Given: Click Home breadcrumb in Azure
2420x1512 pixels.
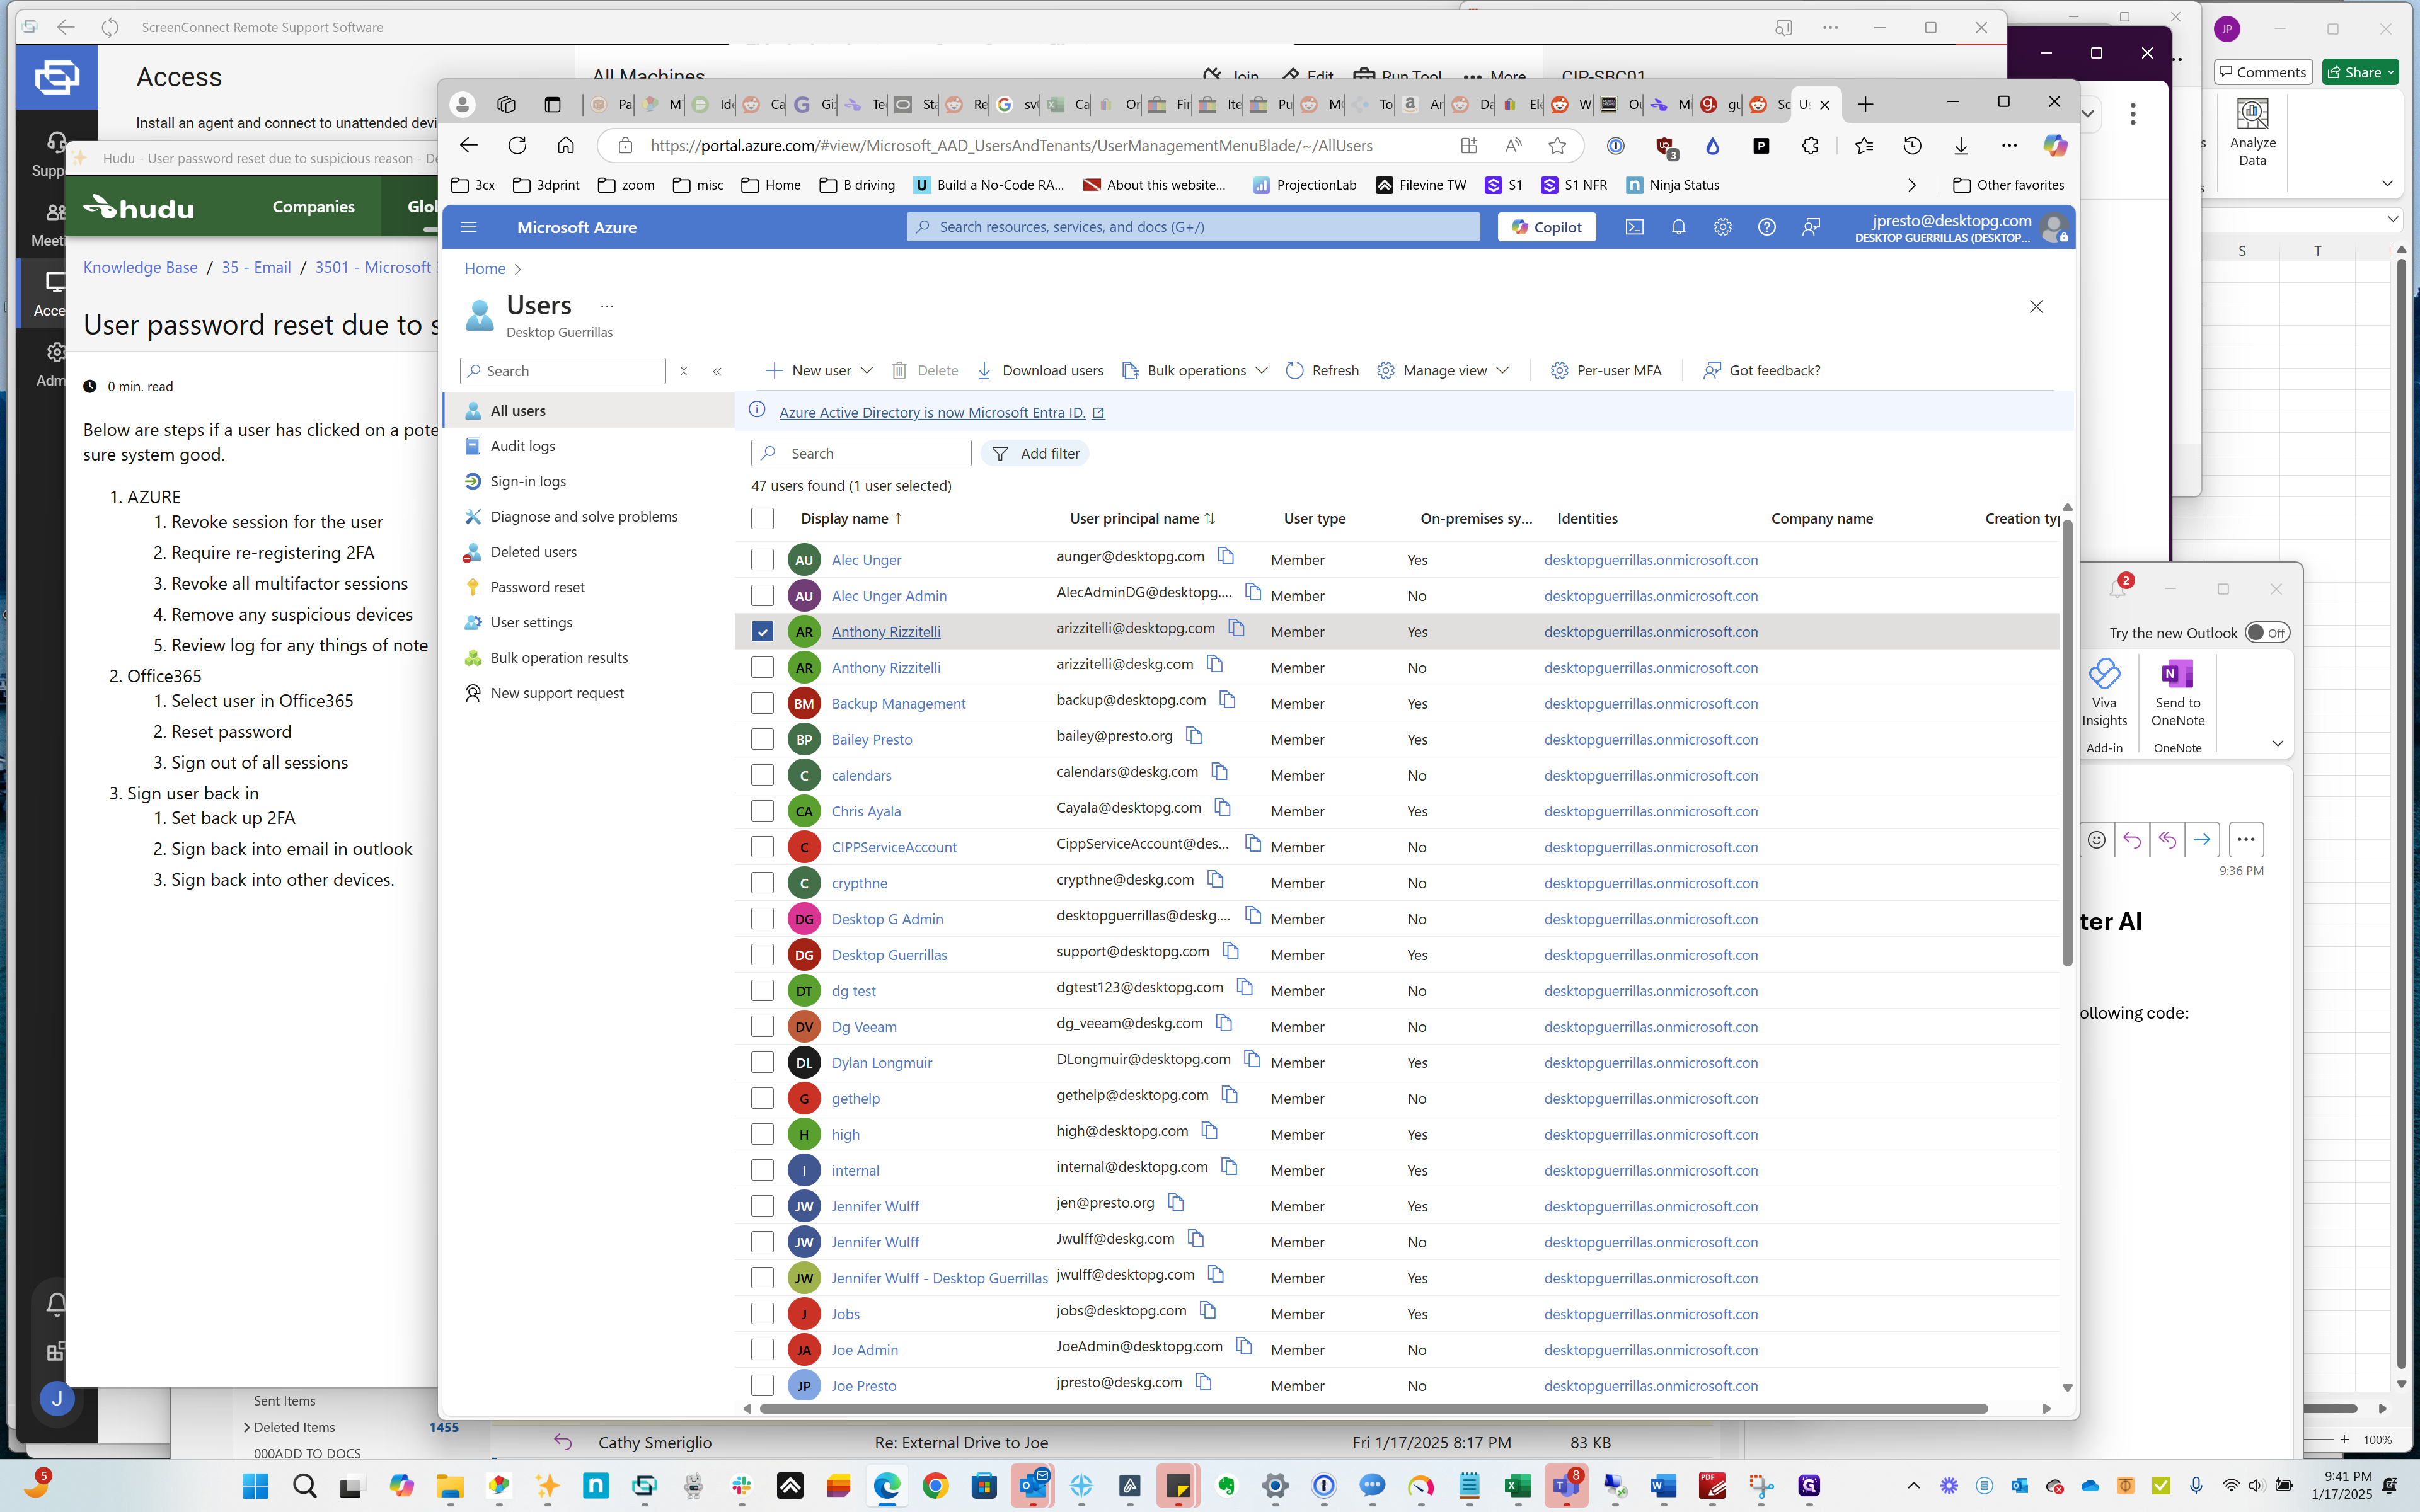Looking at the screenshot, I should 485,269.
